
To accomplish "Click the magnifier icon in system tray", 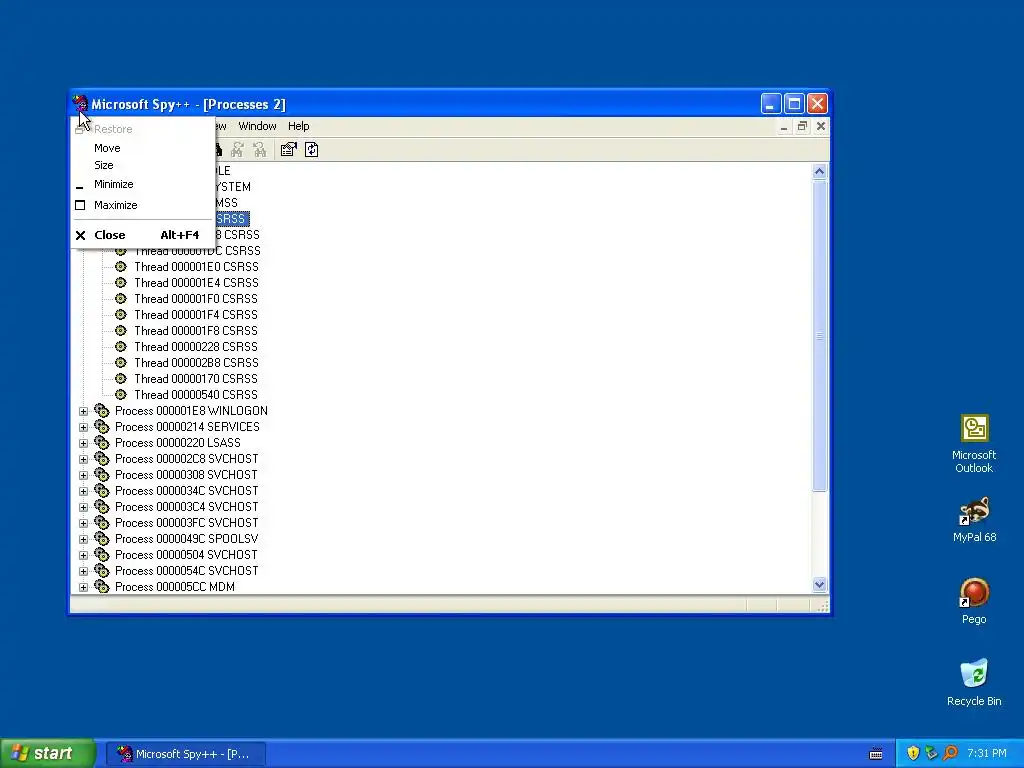I will [x=950, y=753].
